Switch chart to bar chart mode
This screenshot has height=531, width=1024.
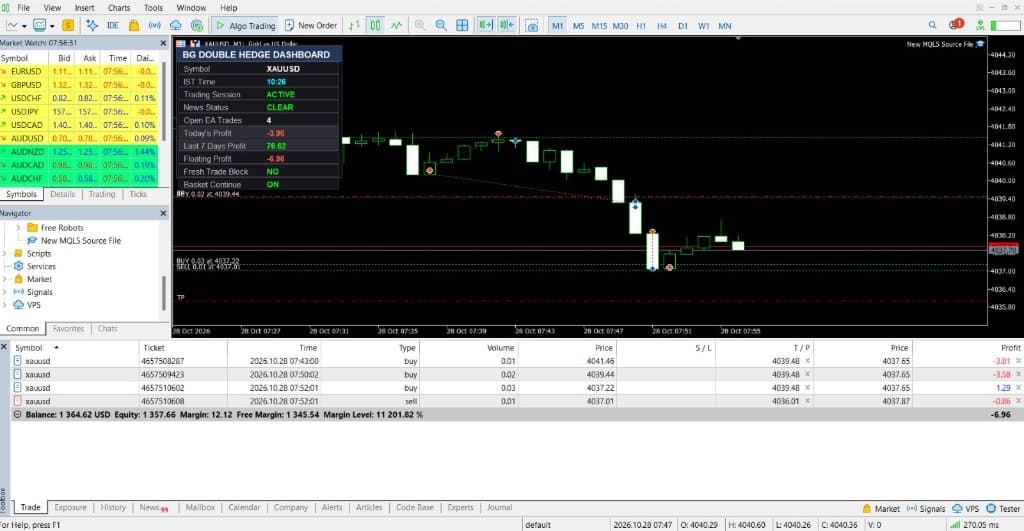tap(354, 25)
